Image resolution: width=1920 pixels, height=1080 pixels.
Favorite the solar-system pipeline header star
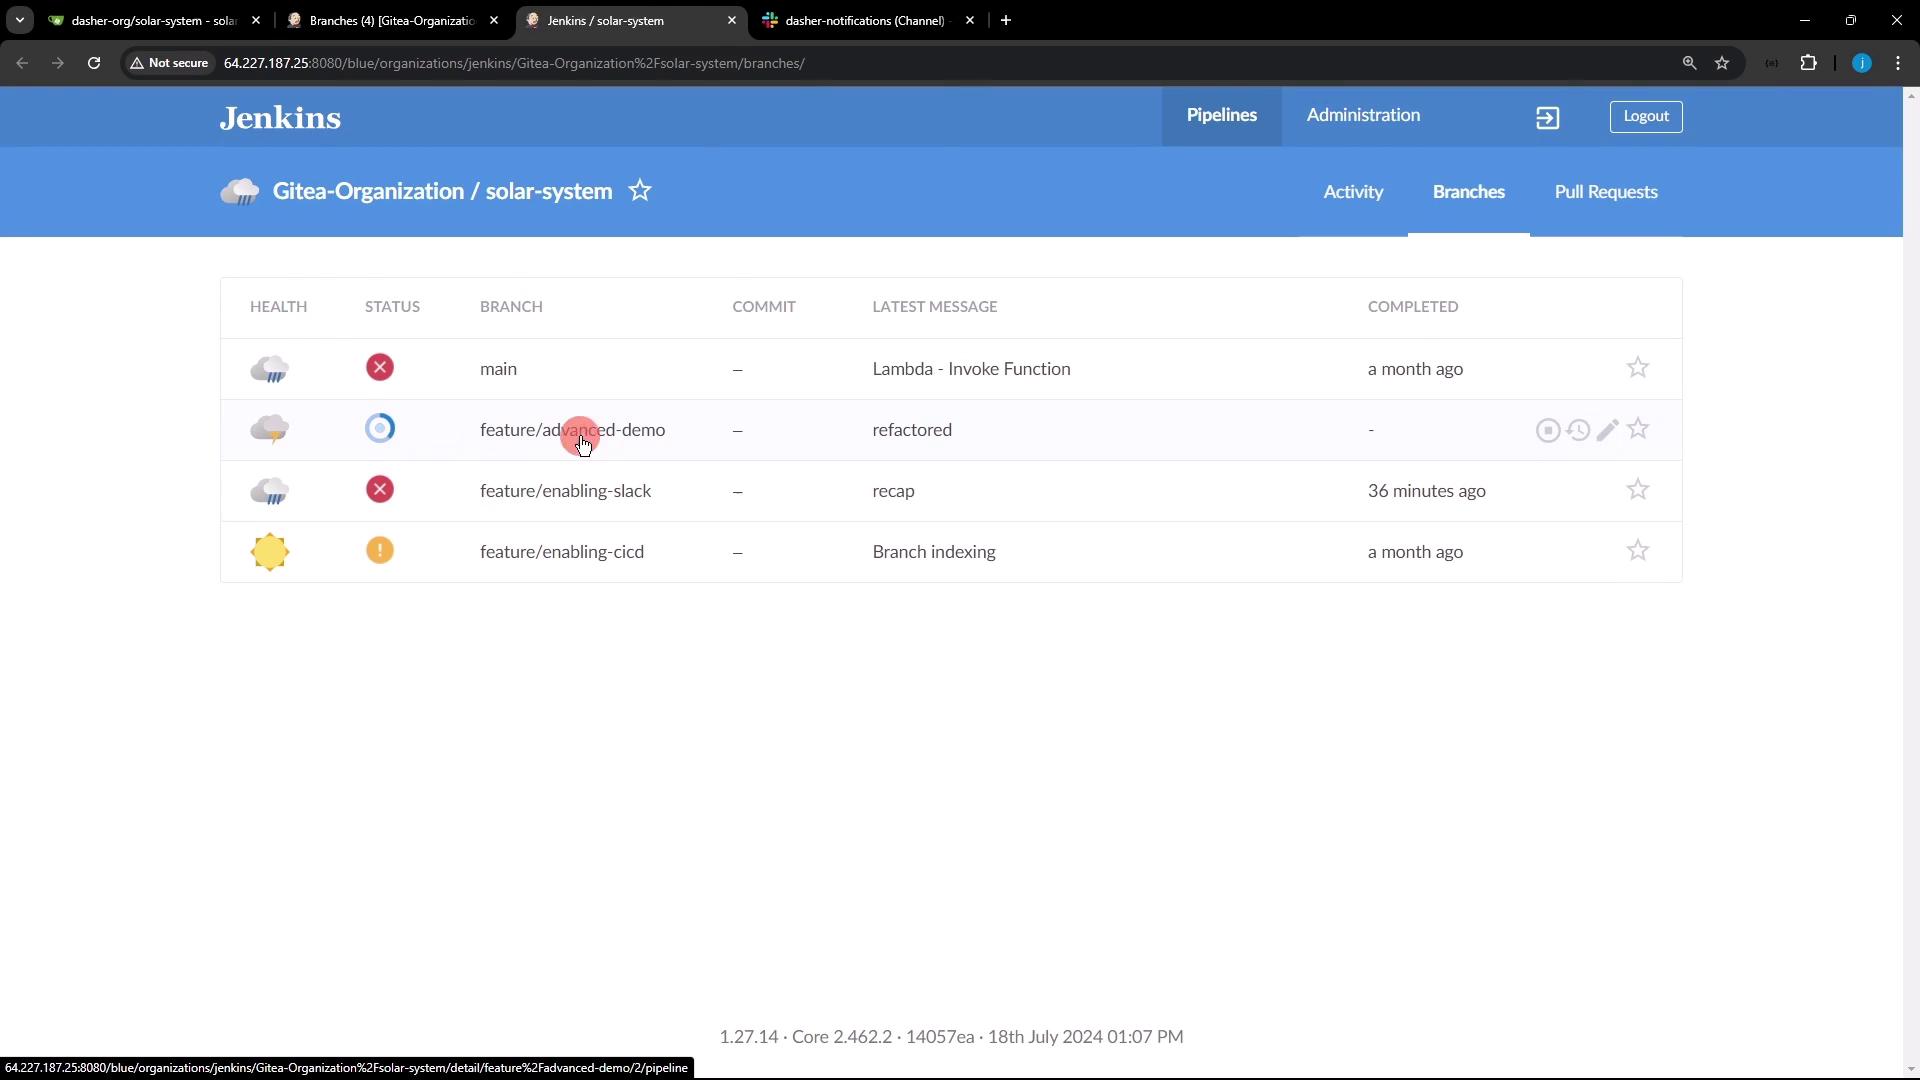click(640, 190)
